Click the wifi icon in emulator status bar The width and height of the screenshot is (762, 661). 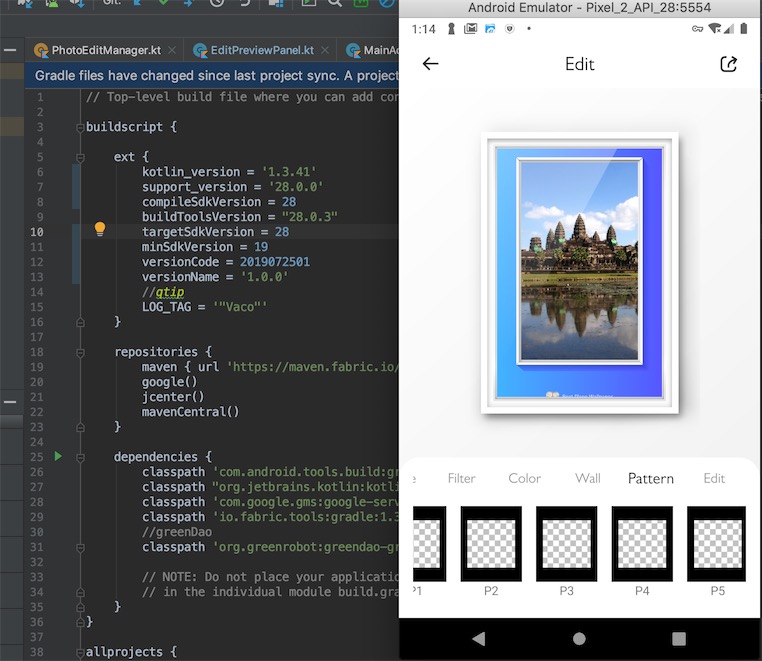coord(714,29)
